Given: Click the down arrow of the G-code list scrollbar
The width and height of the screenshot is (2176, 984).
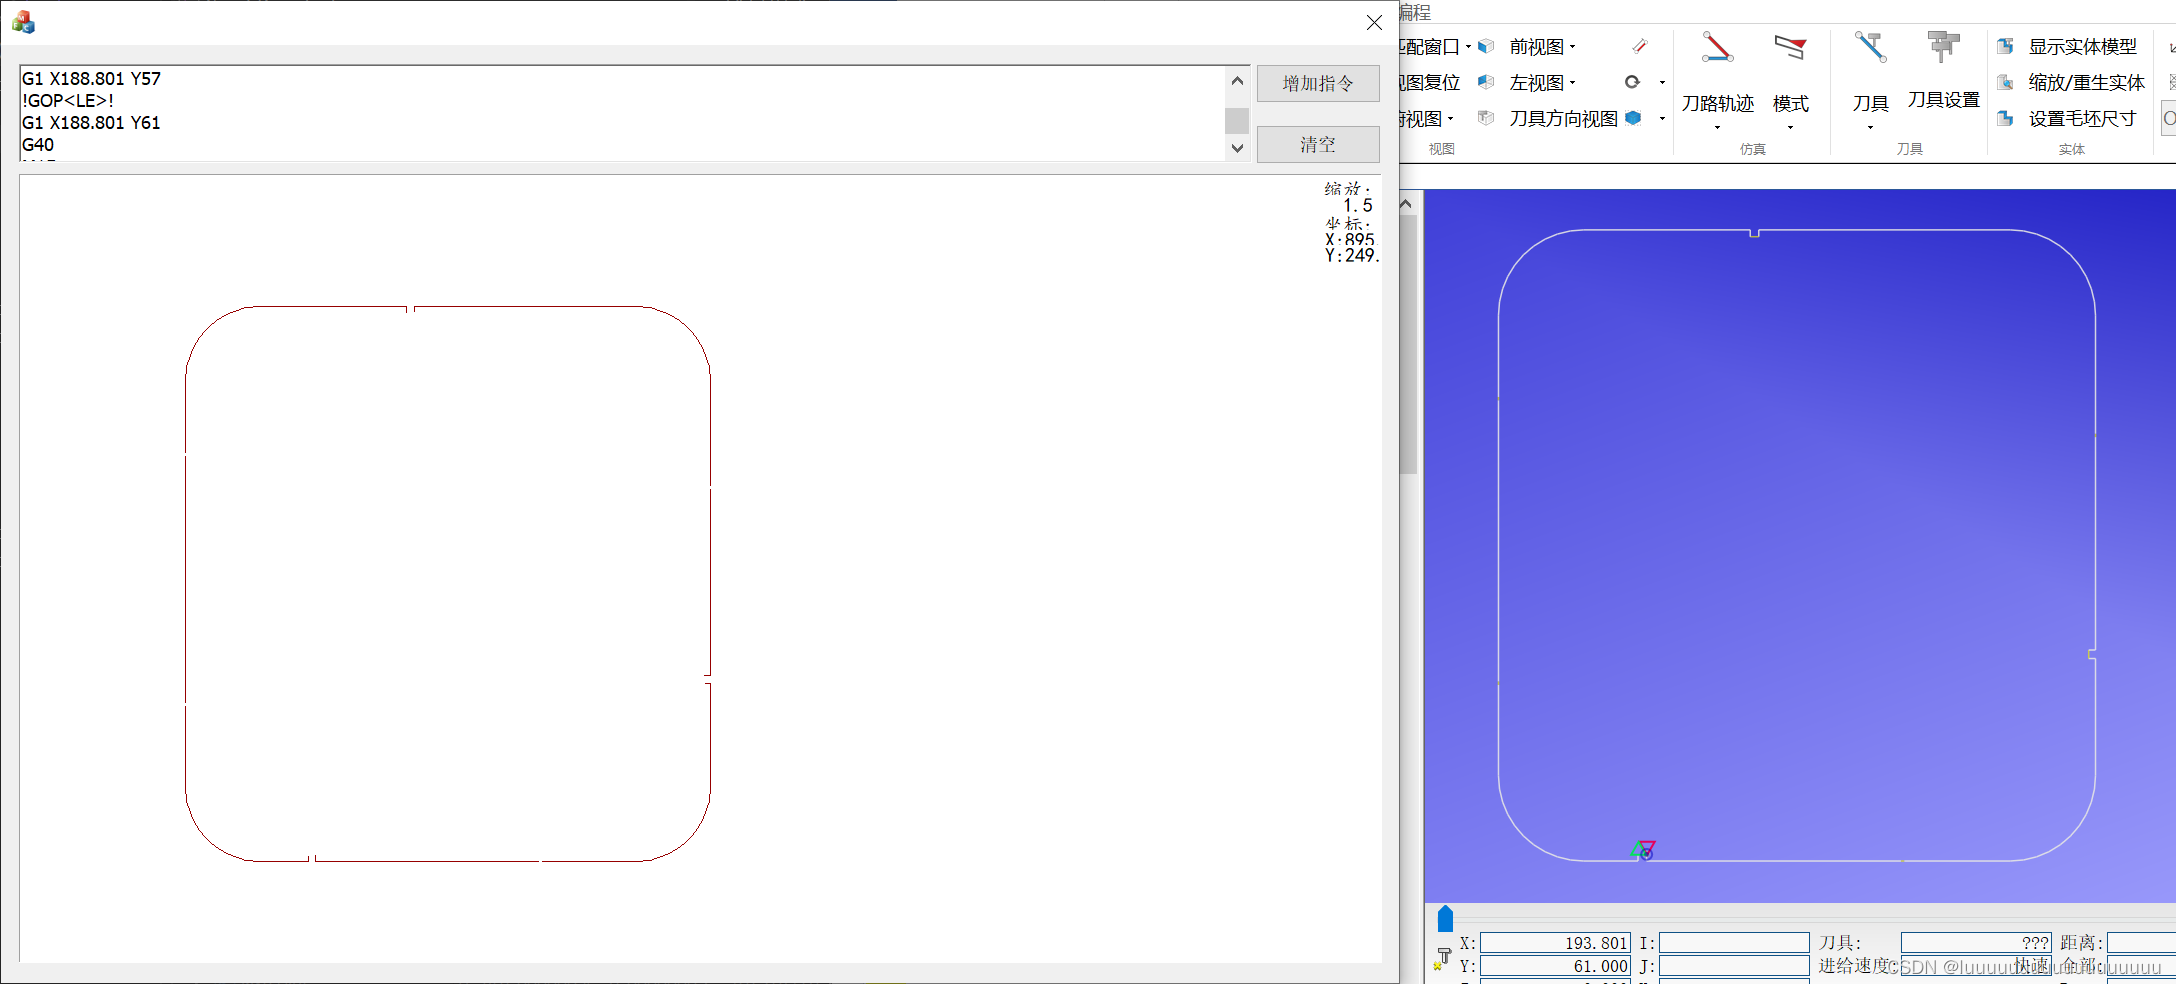Looking at the screenshot, I should [x=1237, y=148].
